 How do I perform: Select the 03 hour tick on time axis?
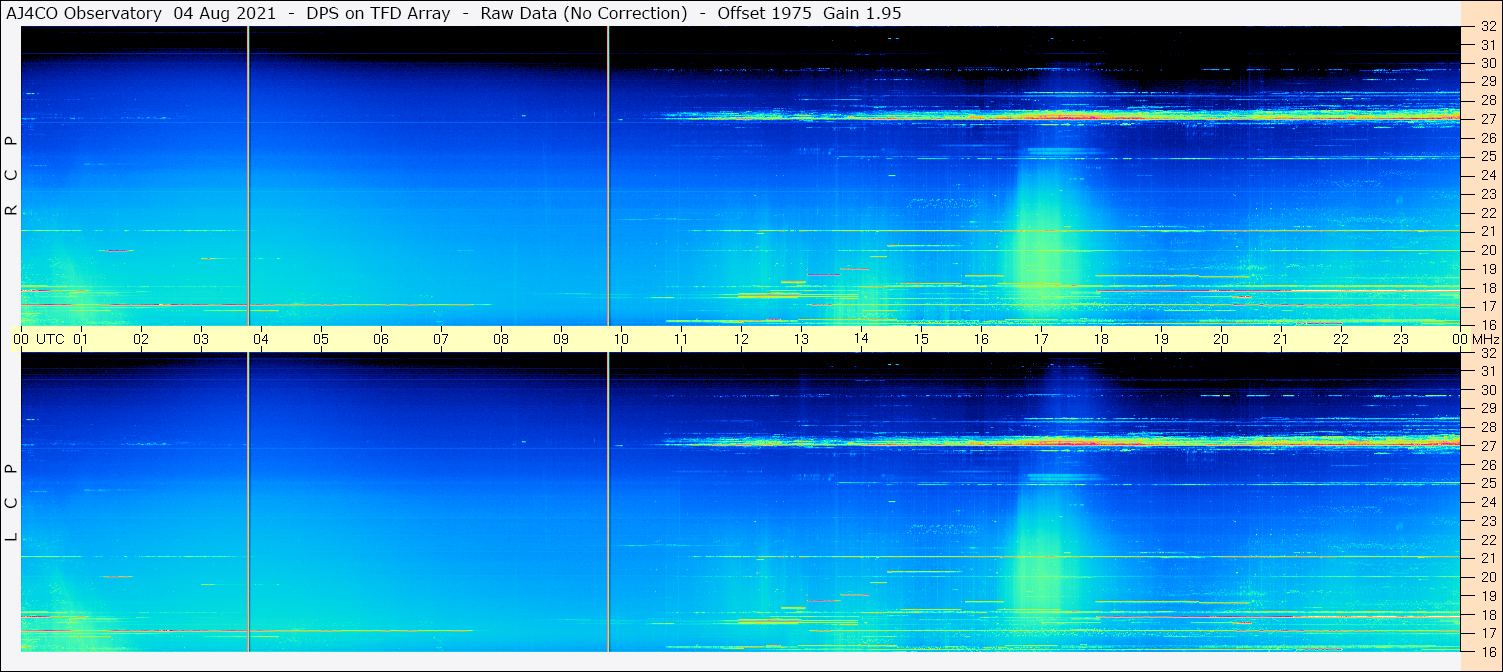201,339
